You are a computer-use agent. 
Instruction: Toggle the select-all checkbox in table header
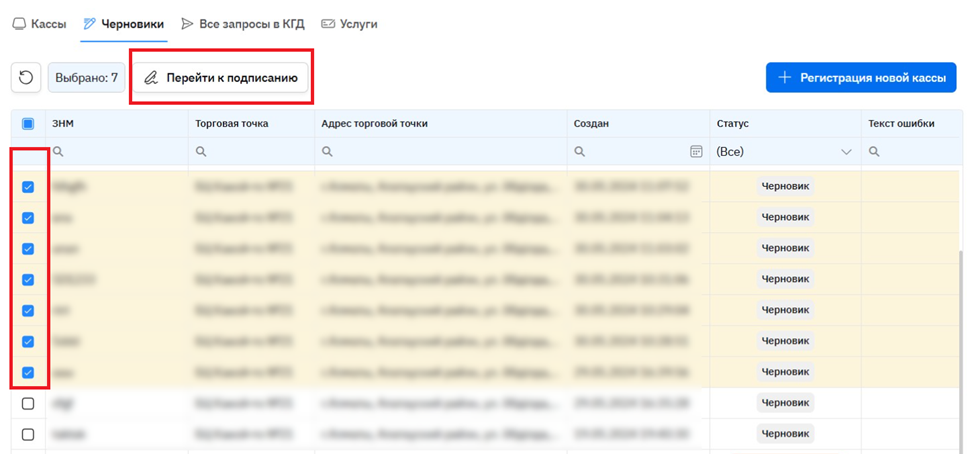tap(28, 124)
